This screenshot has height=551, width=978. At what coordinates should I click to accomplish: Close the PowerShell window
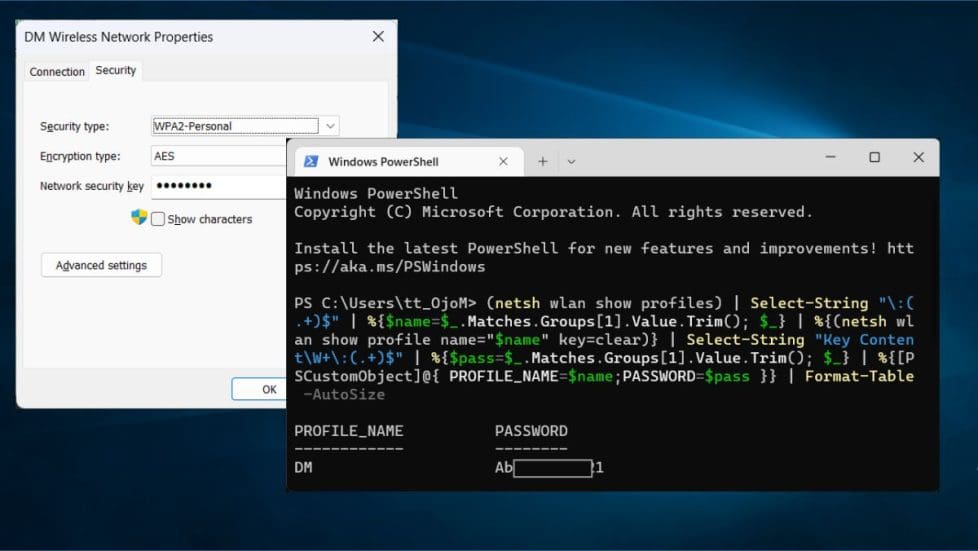pos(918,158)
